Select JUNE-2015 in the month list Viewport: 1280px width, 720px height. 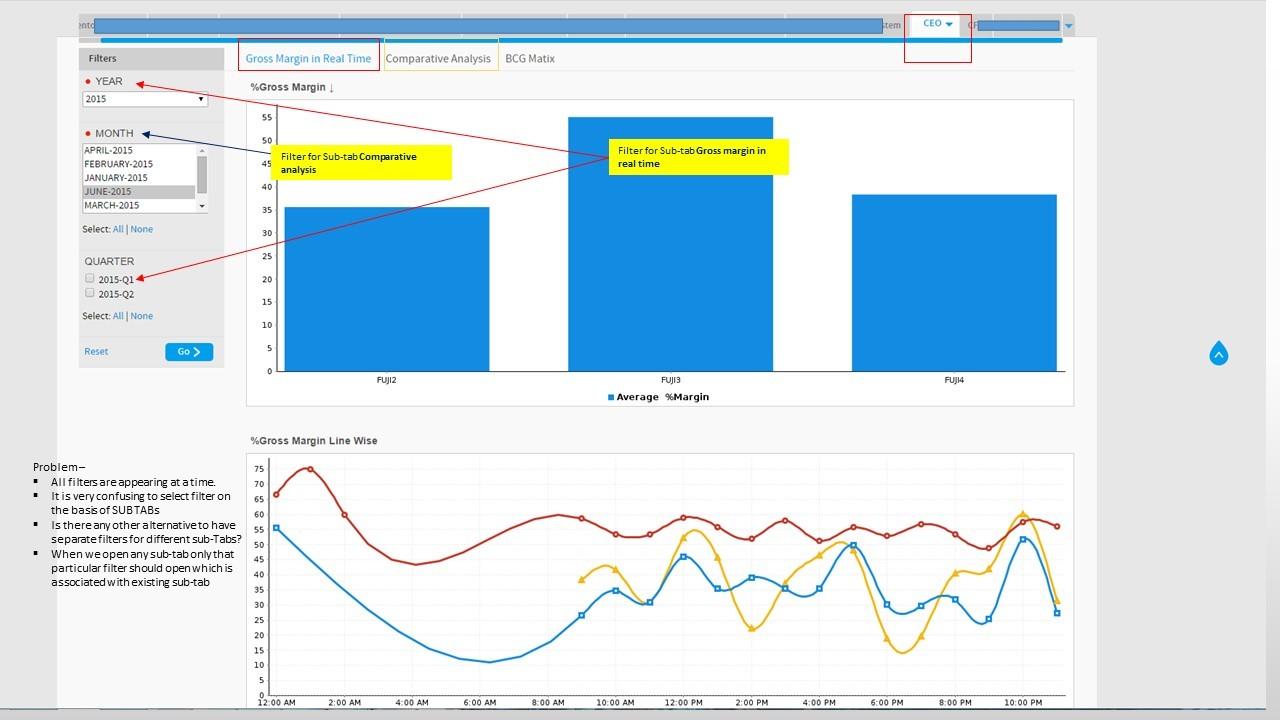(139, 192)
